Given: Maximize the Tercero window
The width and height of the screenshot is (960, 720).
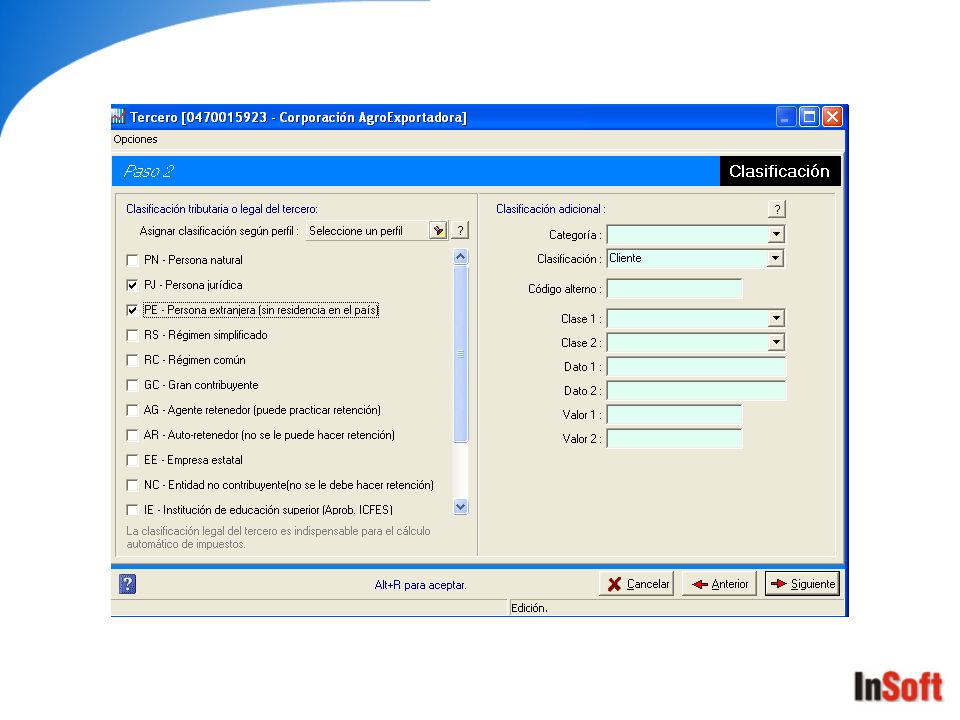Looking at the screenshot, I should pos(809,116).
